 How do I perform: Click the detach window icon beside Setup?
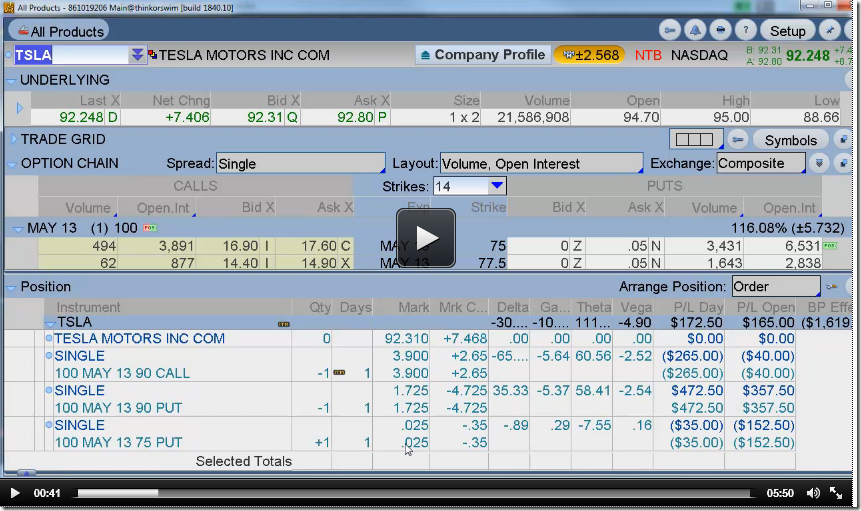[x=829, y=31]
